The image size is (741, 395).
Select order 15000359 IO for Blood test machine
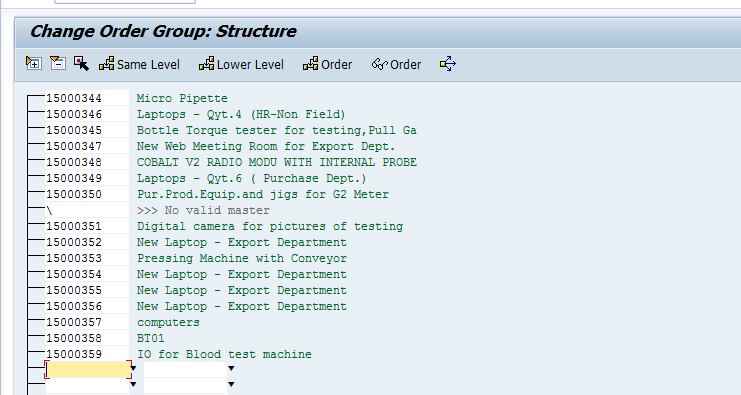pyautogui.click(x=179, y=354)
